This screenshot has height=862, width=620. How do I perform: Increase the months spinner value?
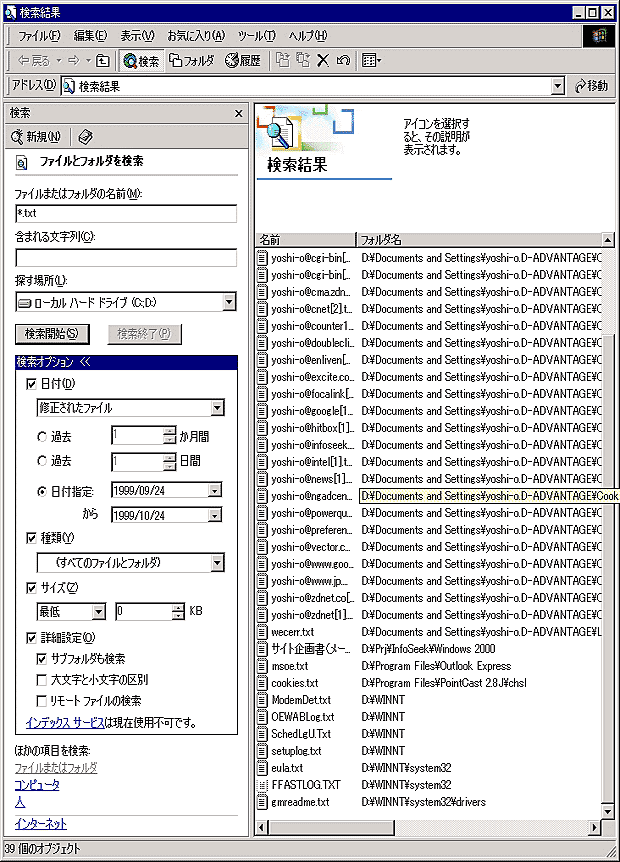170,431
